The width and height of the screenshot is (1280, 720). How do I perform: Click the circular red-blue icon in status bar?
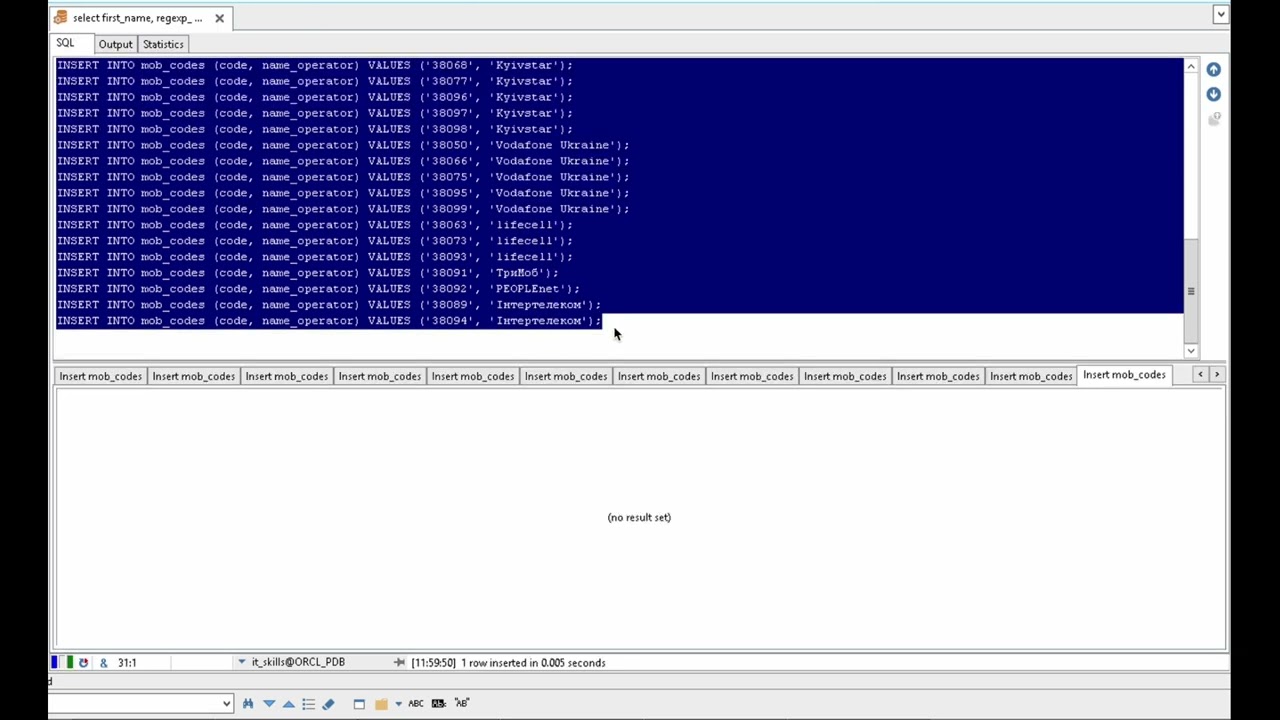click(x=83, y=662)
